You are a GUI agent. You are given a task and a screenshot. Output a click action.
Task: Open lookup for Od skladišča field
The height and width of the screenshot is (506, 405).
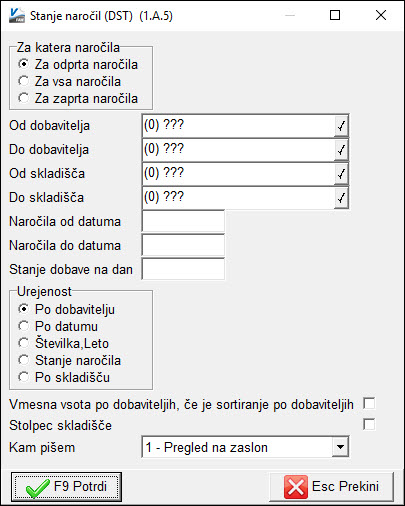341,174
